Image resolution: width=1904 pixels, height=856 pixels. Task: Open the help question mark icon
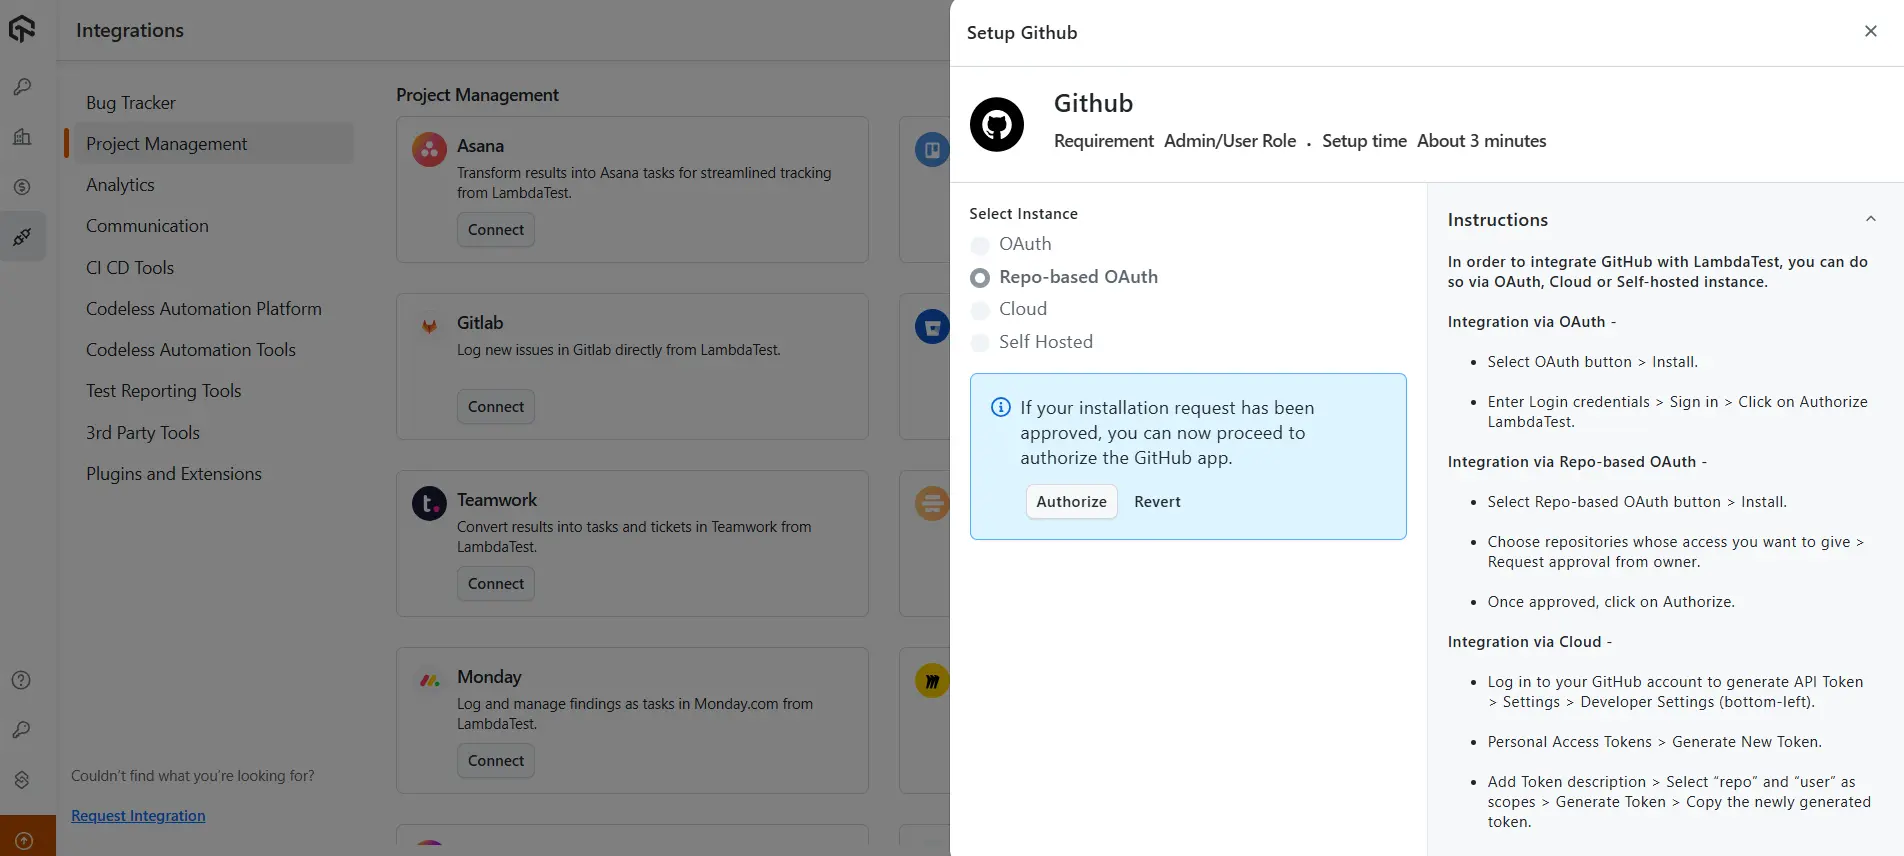click(21, 680)
